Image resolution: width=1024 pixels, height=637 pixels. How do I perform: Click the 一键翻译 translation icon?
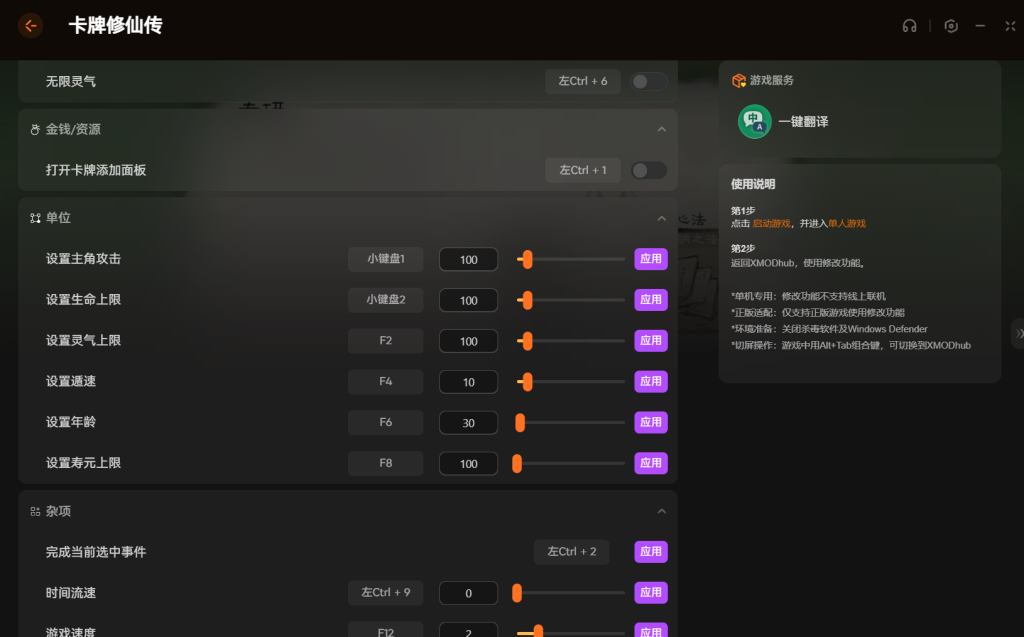click(754, 121)
